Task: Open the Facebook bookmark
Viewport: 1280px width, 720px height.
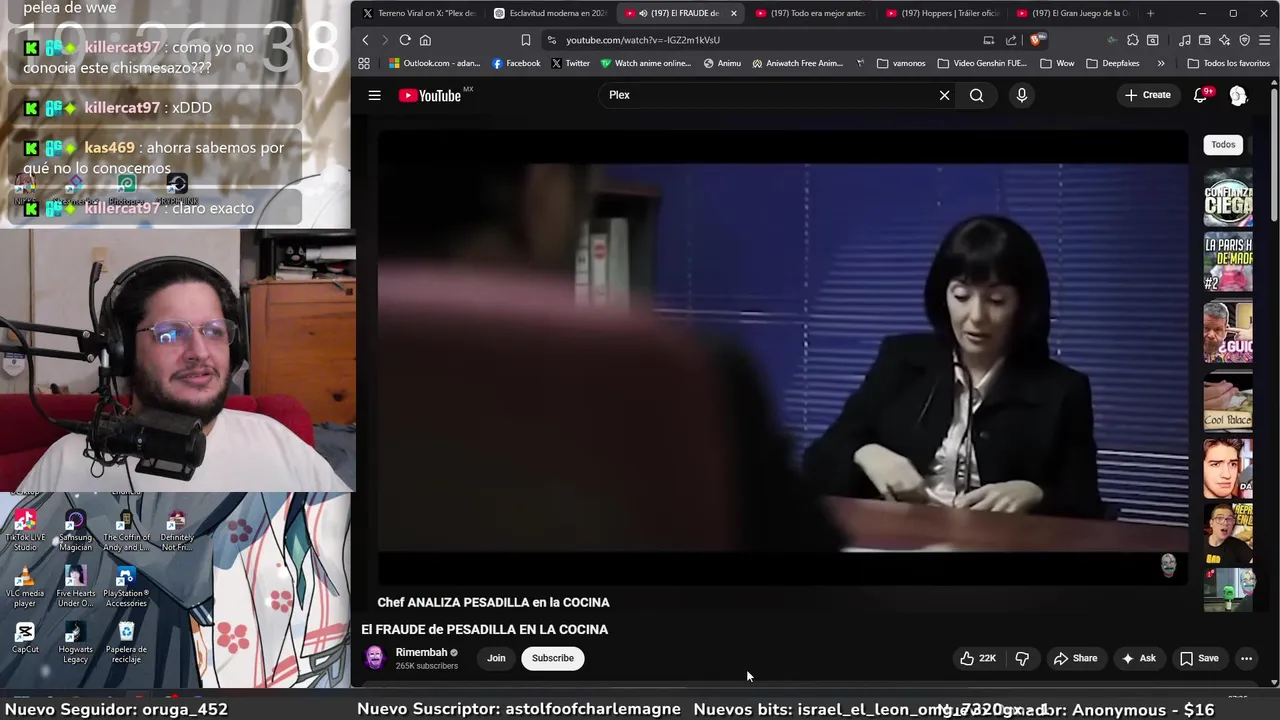Action: pyautogui.click(x=515, y=63)
